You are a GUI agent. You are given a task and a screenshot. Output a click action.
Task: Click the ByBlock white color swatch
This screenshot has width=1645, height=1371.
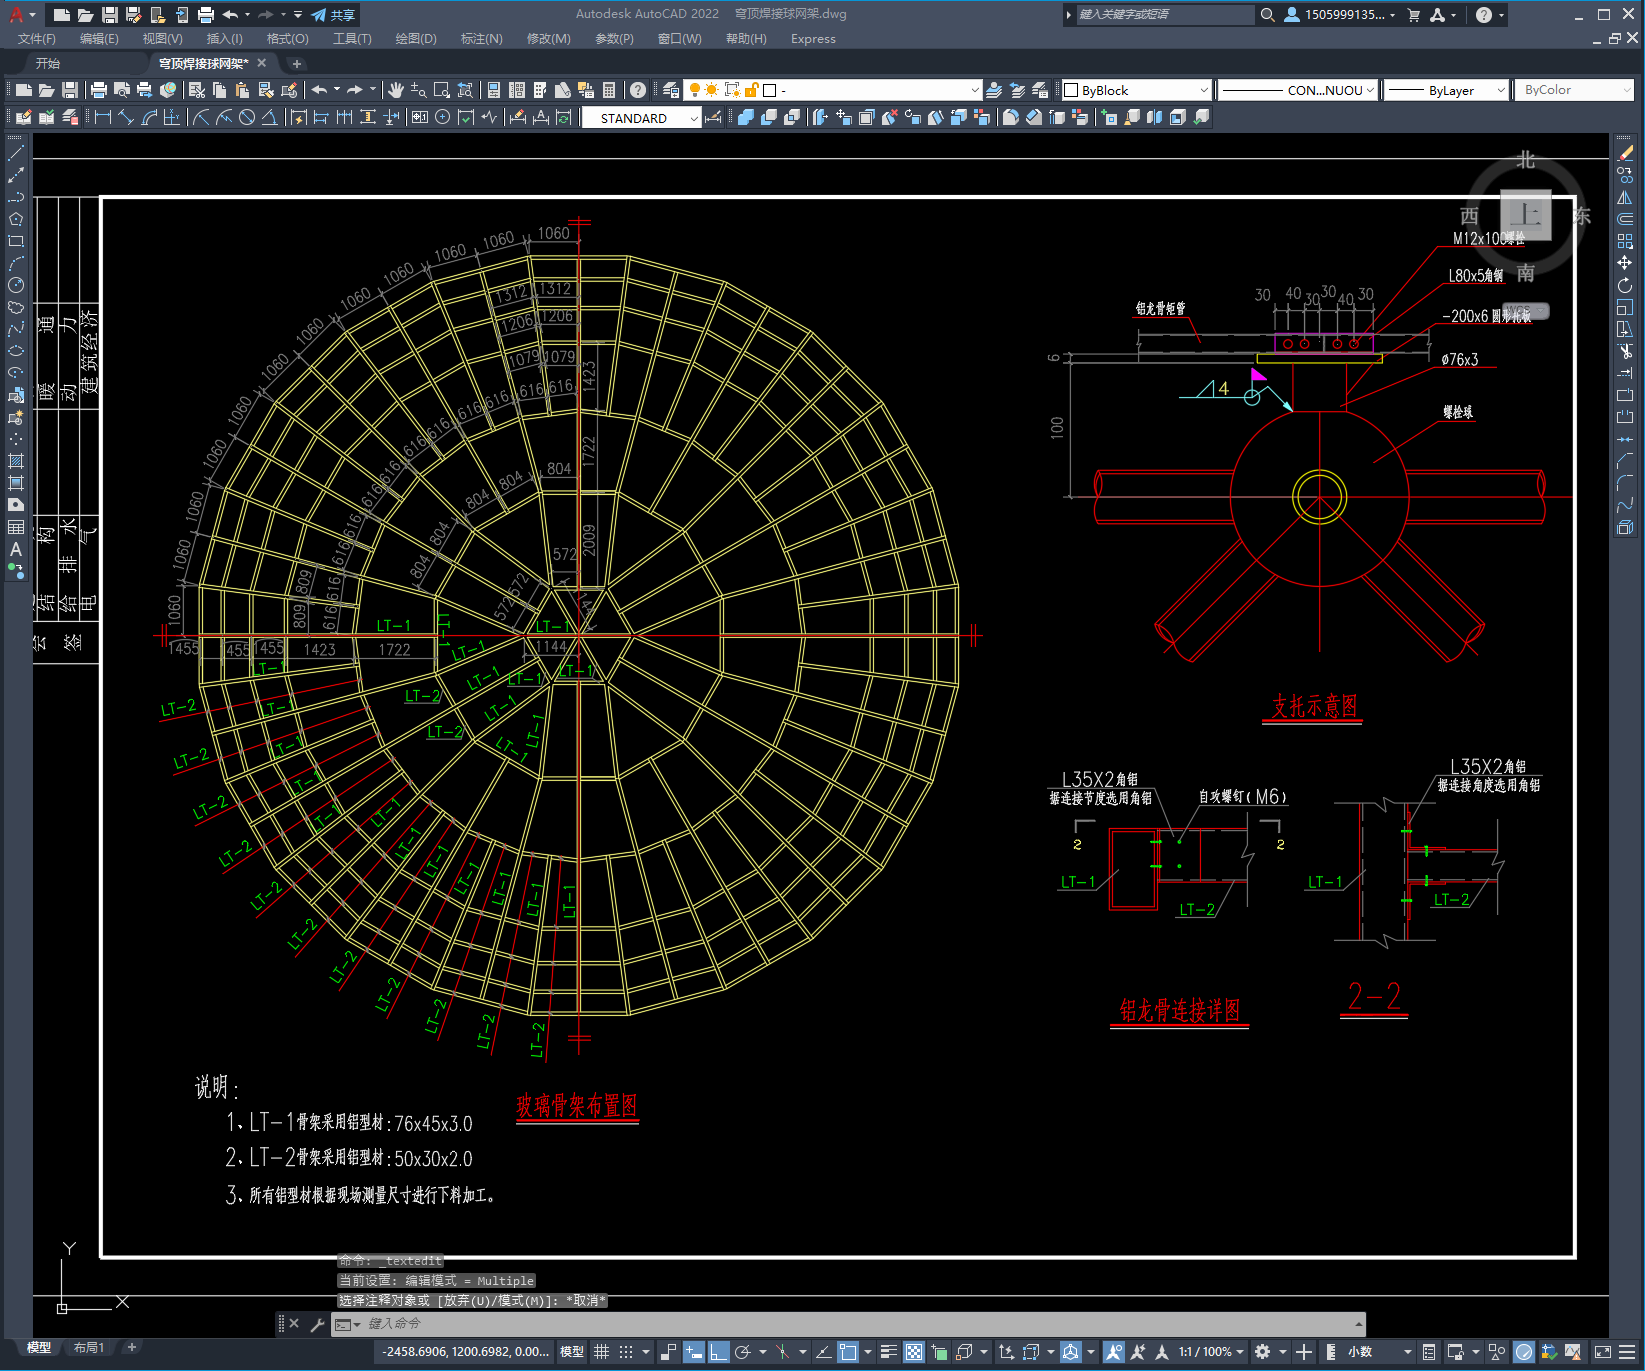[x=1071, y=90]
